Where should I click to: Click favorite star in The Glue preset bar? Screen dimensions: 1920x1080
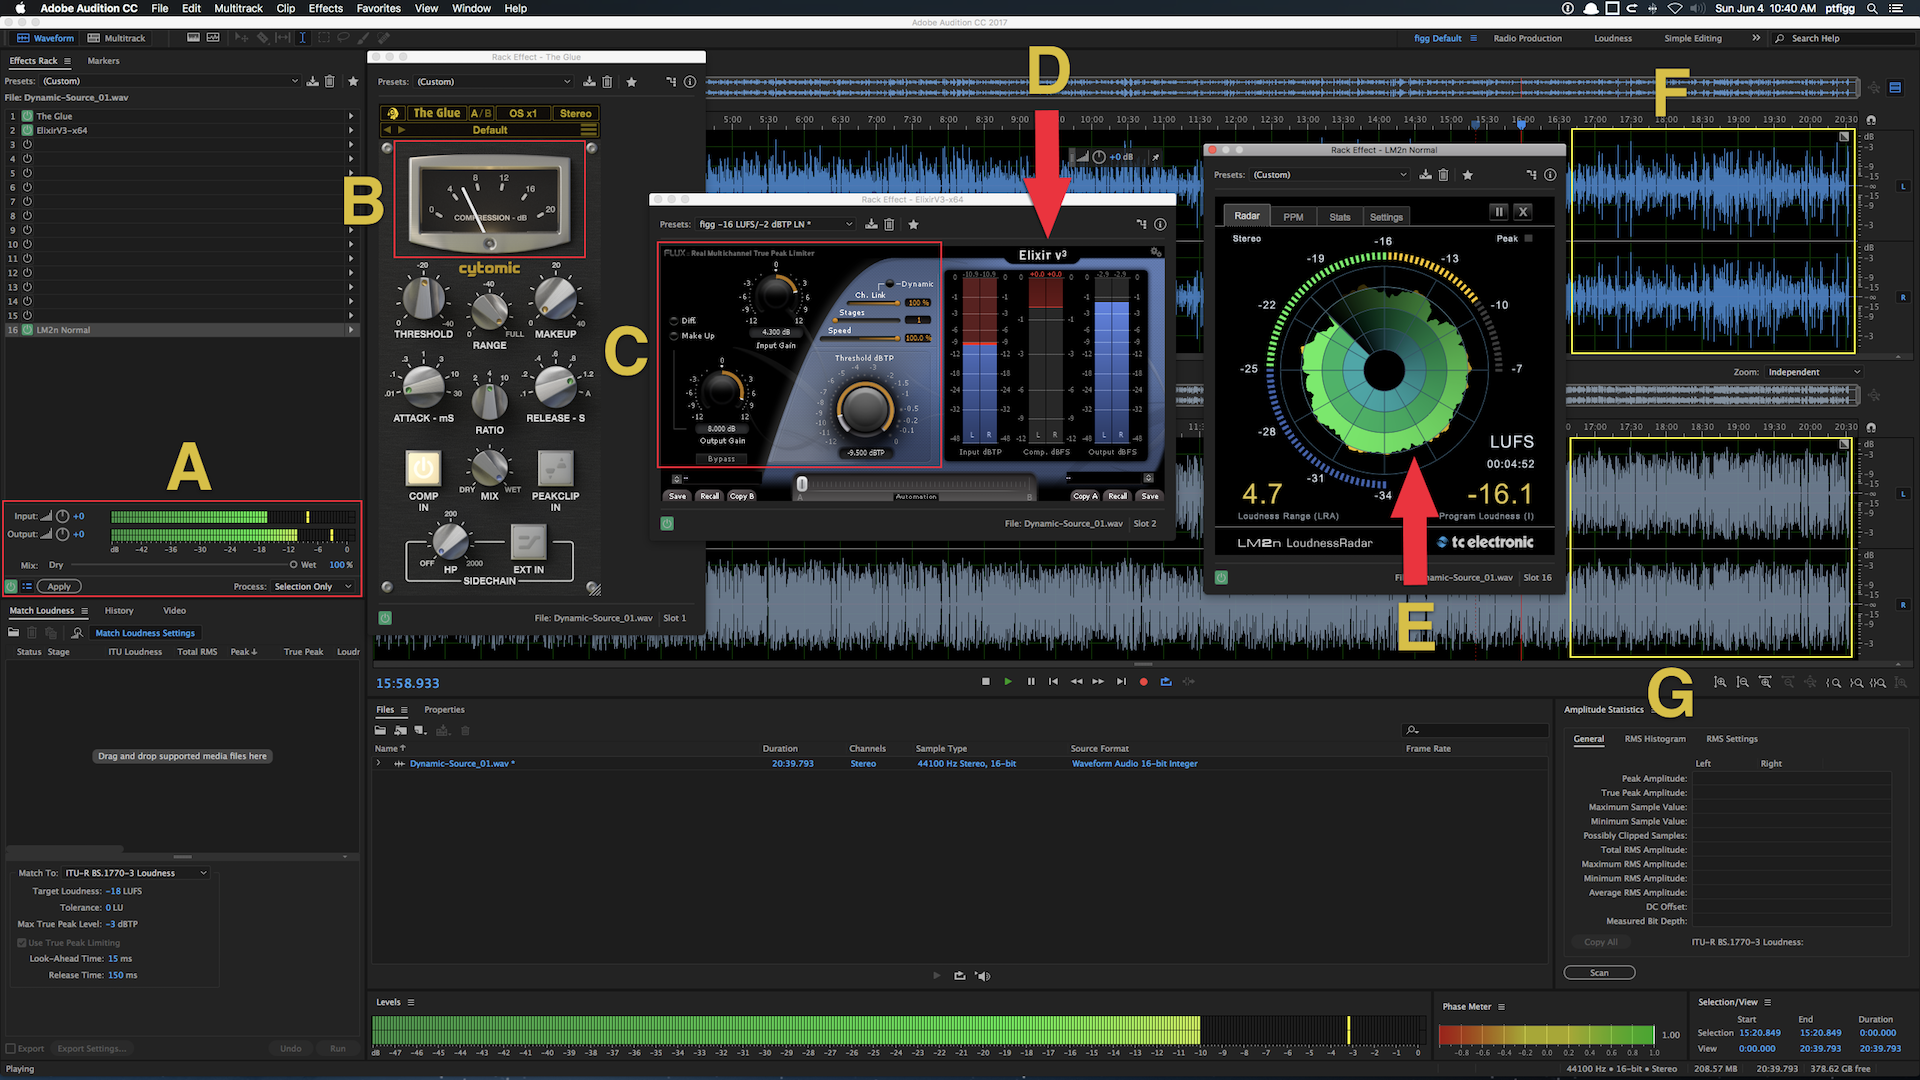click(631, 82)
